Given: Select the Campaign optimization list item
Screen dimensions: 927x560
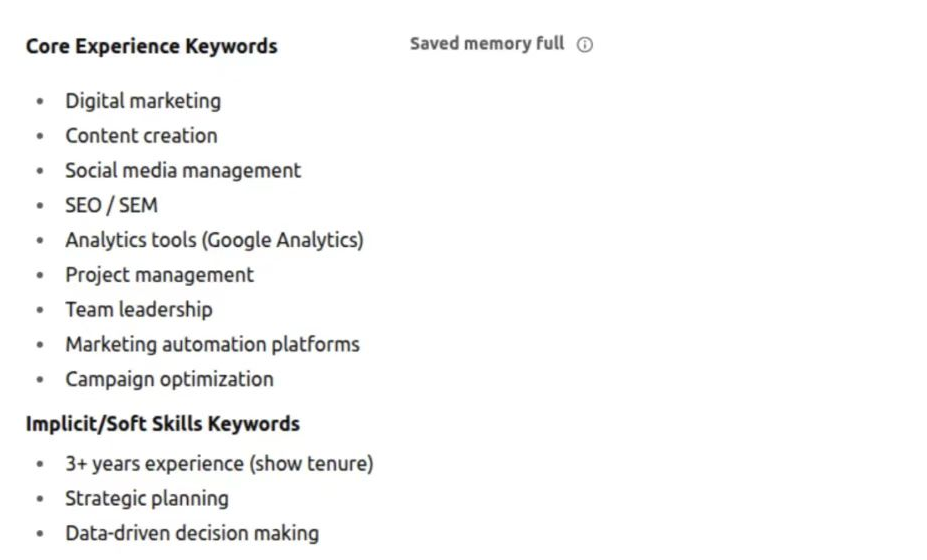Looking at the screenshot, I should (x=170, y=380).
